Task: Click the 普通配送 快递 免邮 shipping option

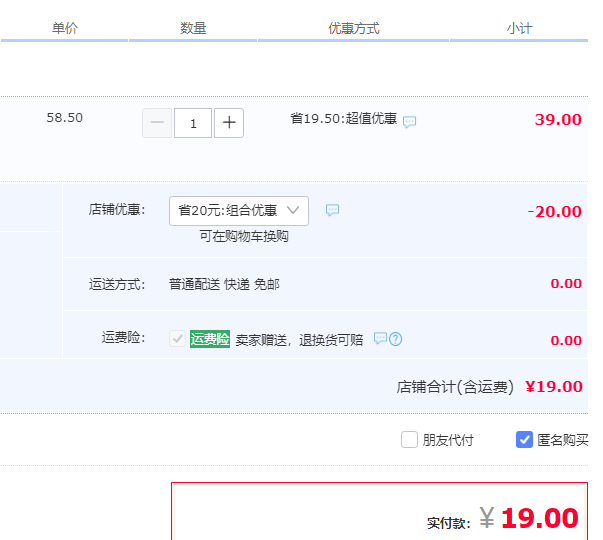Action: click(224, 284)
